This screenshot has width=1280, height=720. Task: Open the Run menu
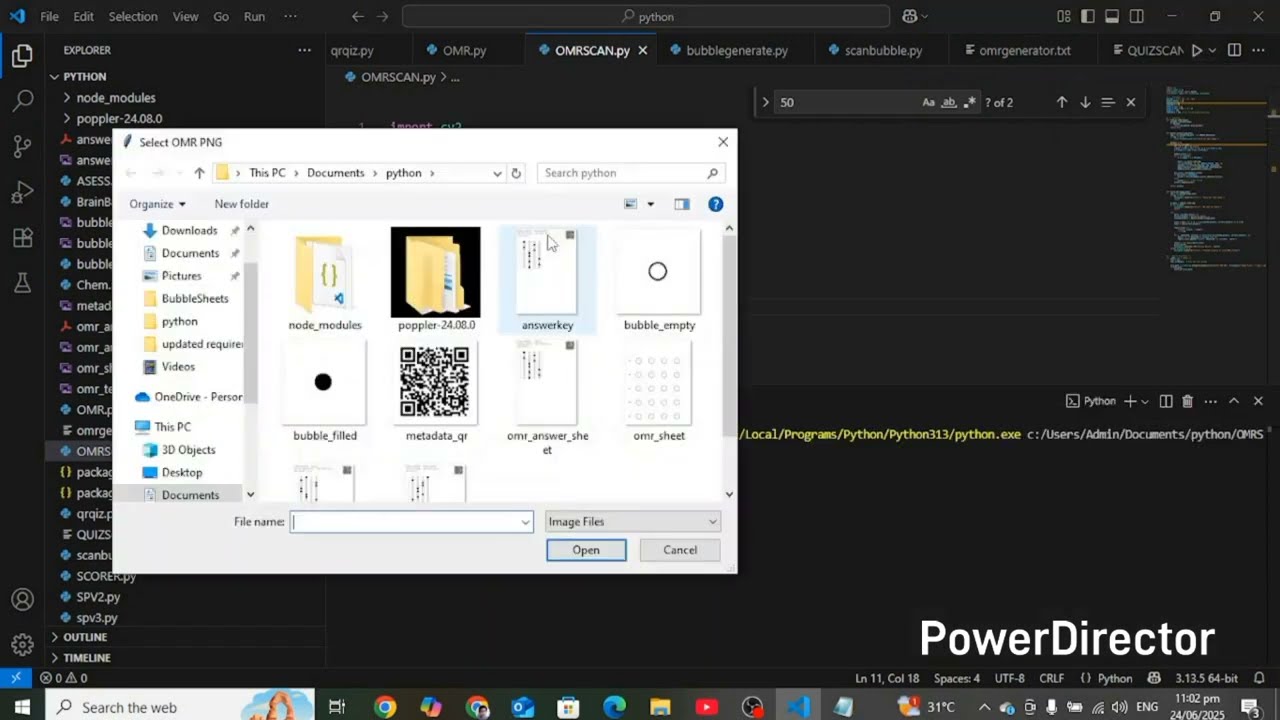(x=254, y=17)
